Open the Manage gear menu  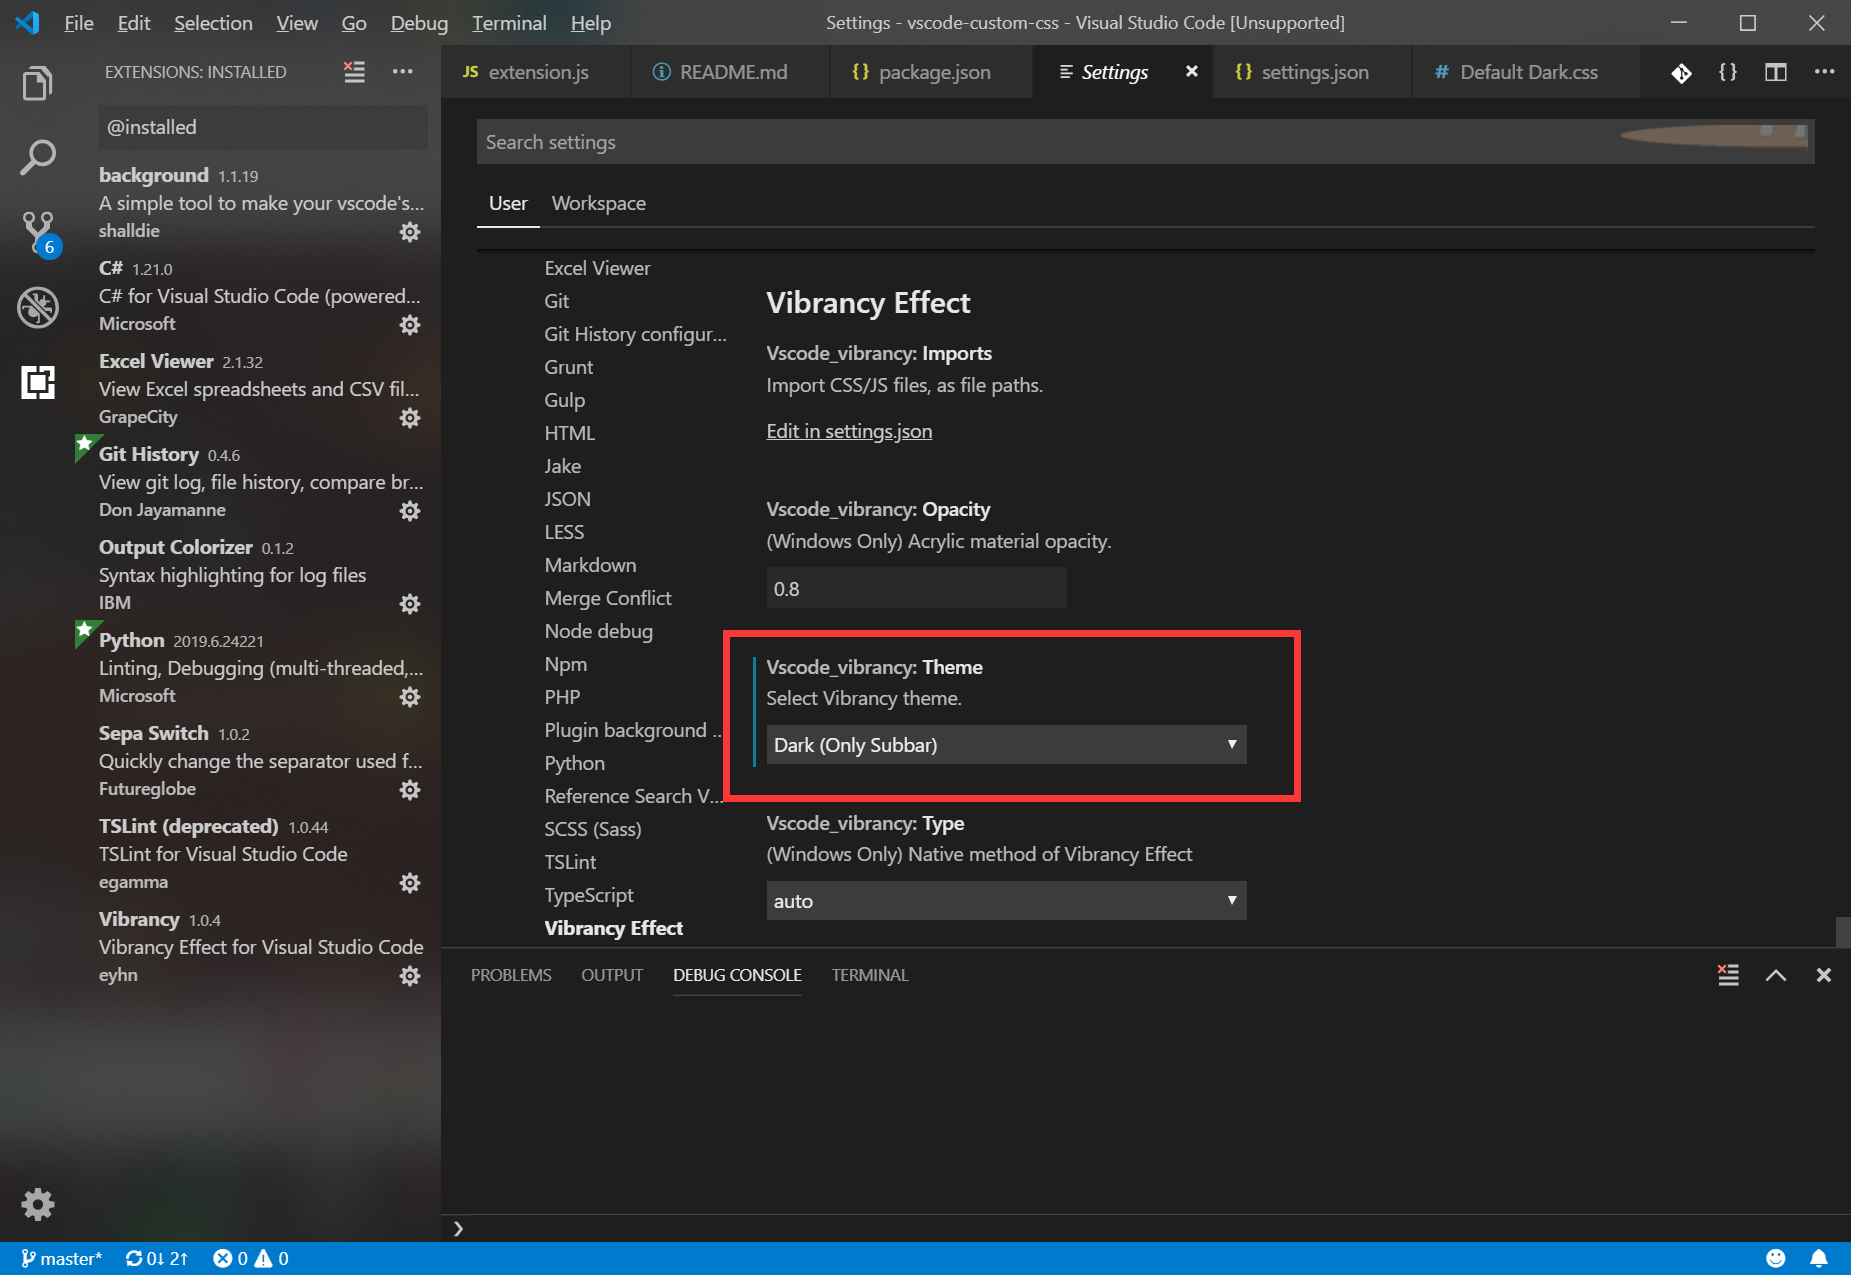(x=37, y=1204)
